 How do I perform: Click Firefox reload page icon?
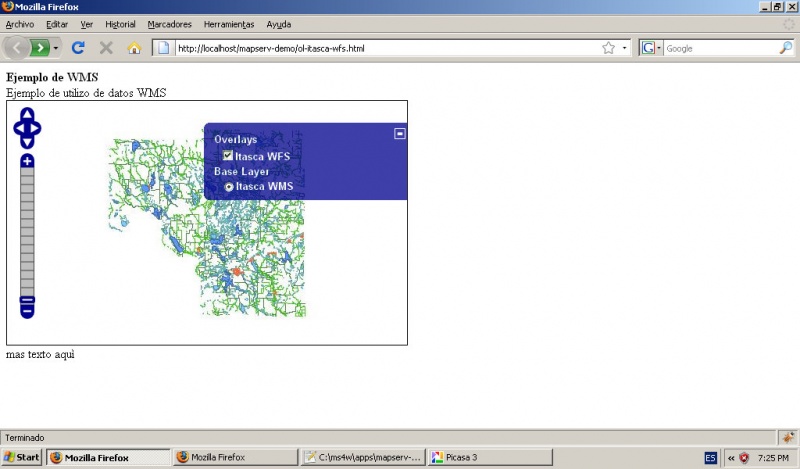click(x=78, y=47)
